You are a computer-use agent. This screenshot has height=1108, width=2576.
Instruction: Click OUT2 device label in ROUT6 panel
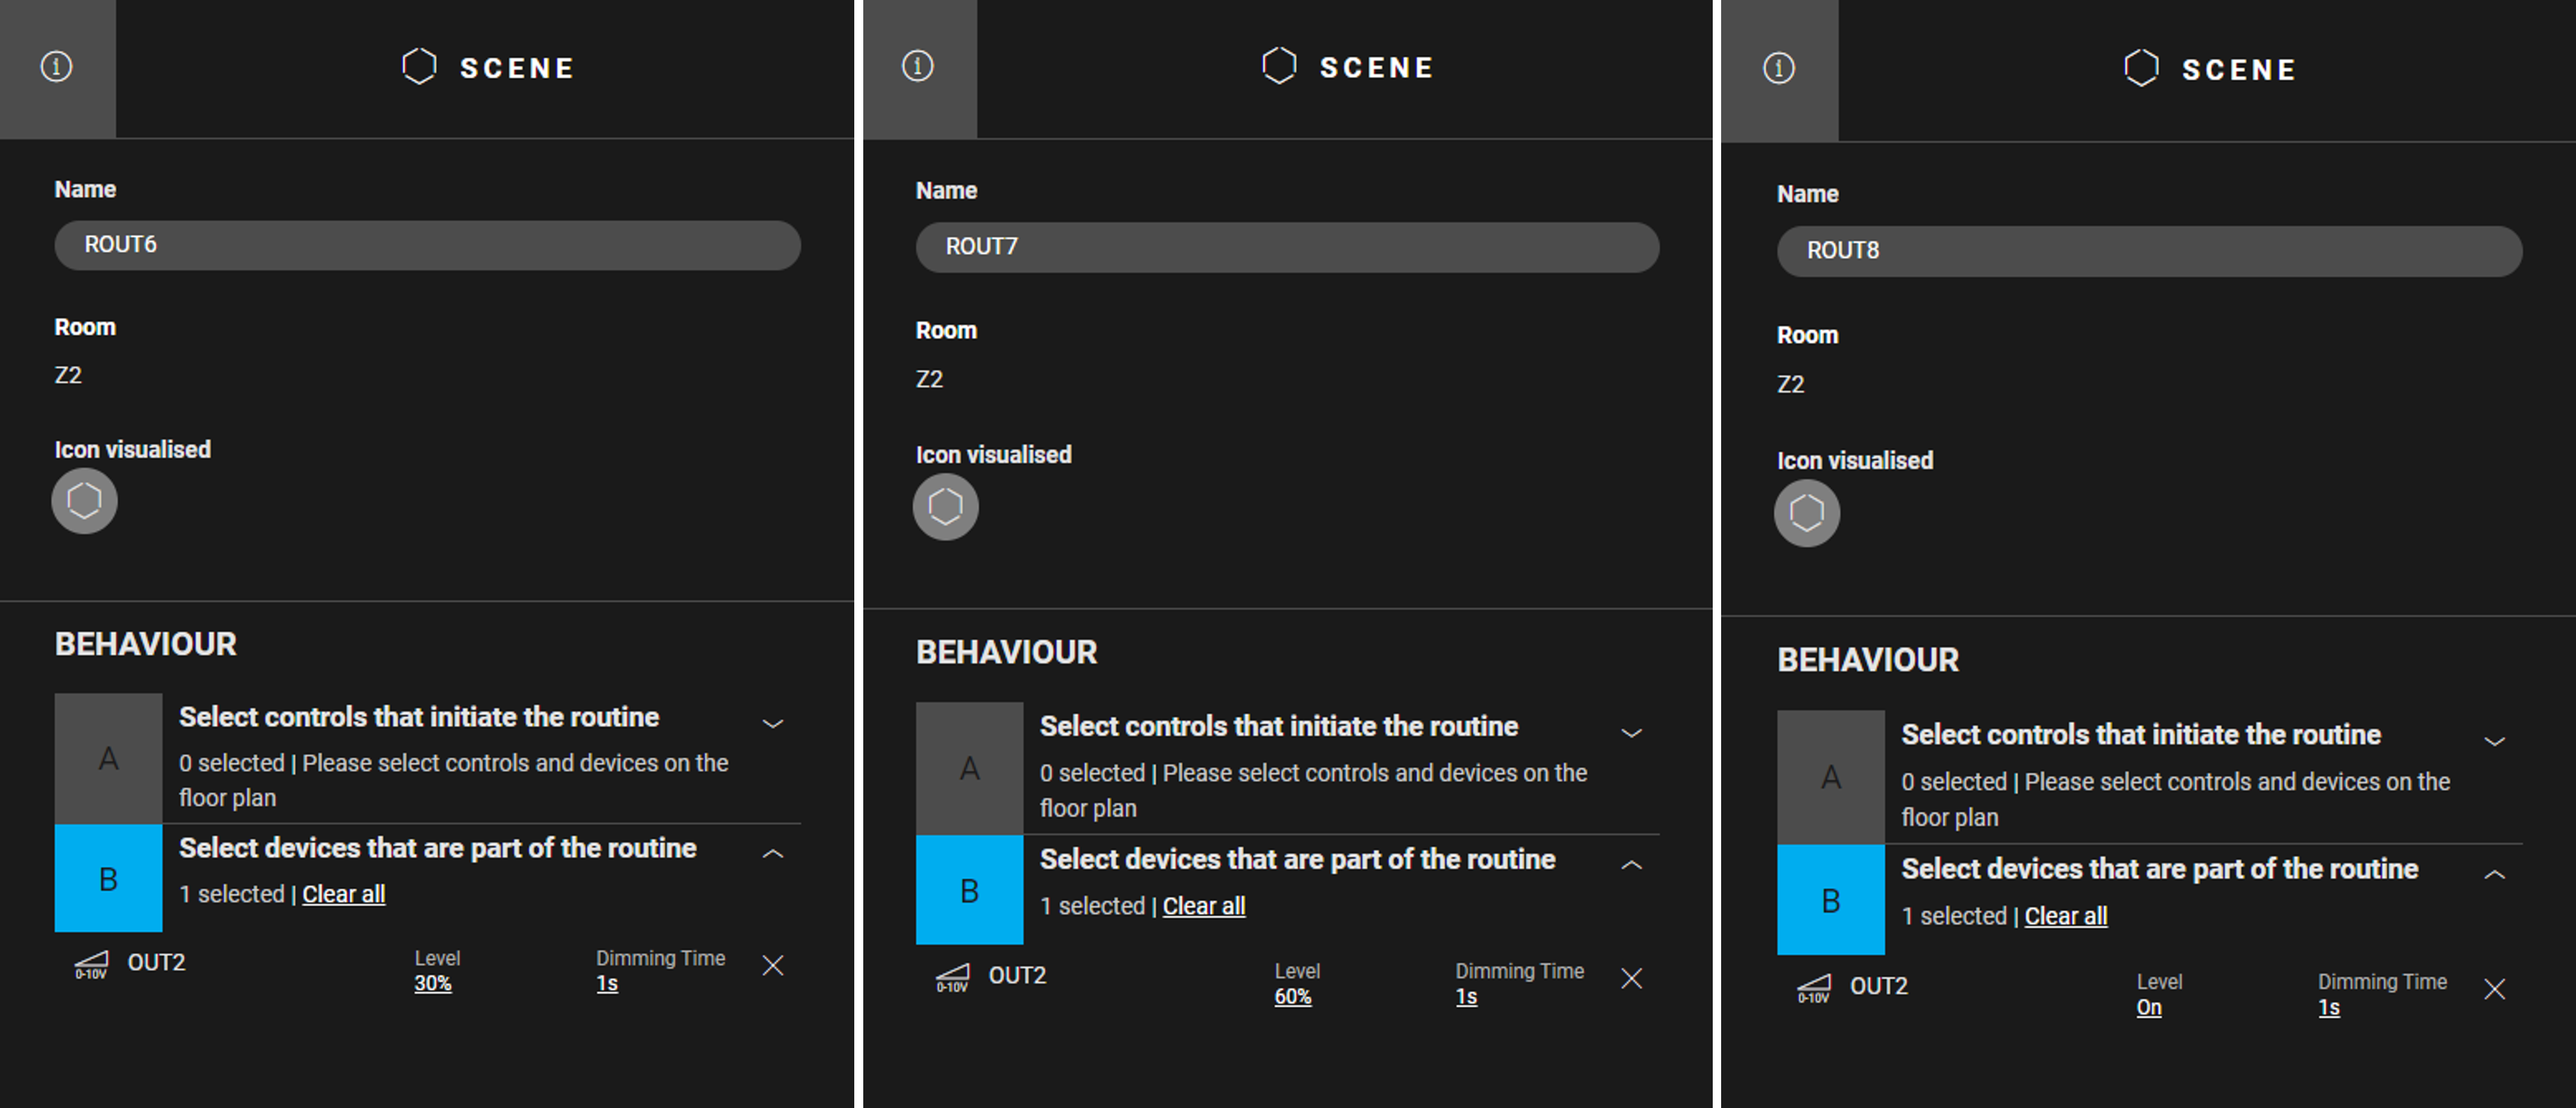[157, 962]
